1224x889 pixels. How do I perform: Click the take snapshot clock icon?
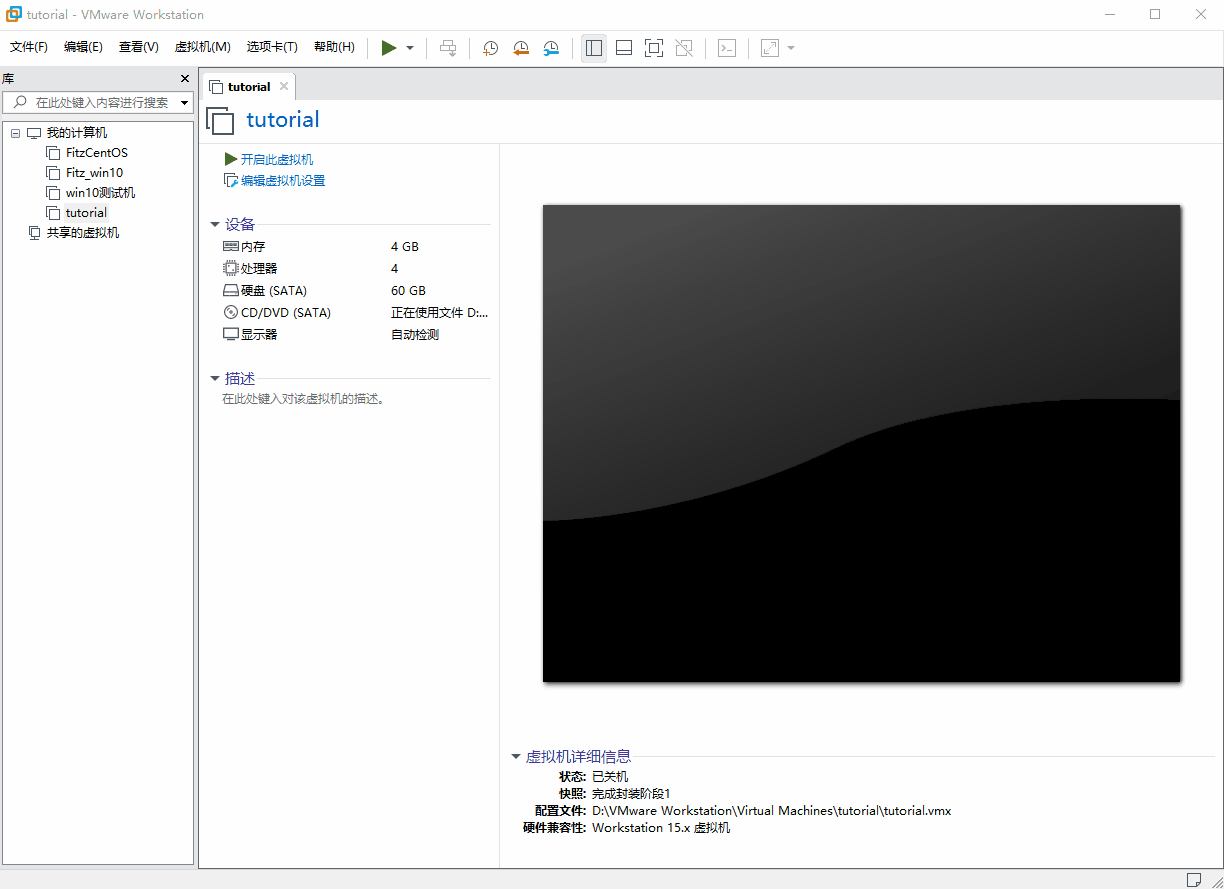pyautogui.click(x=490, y=48)
